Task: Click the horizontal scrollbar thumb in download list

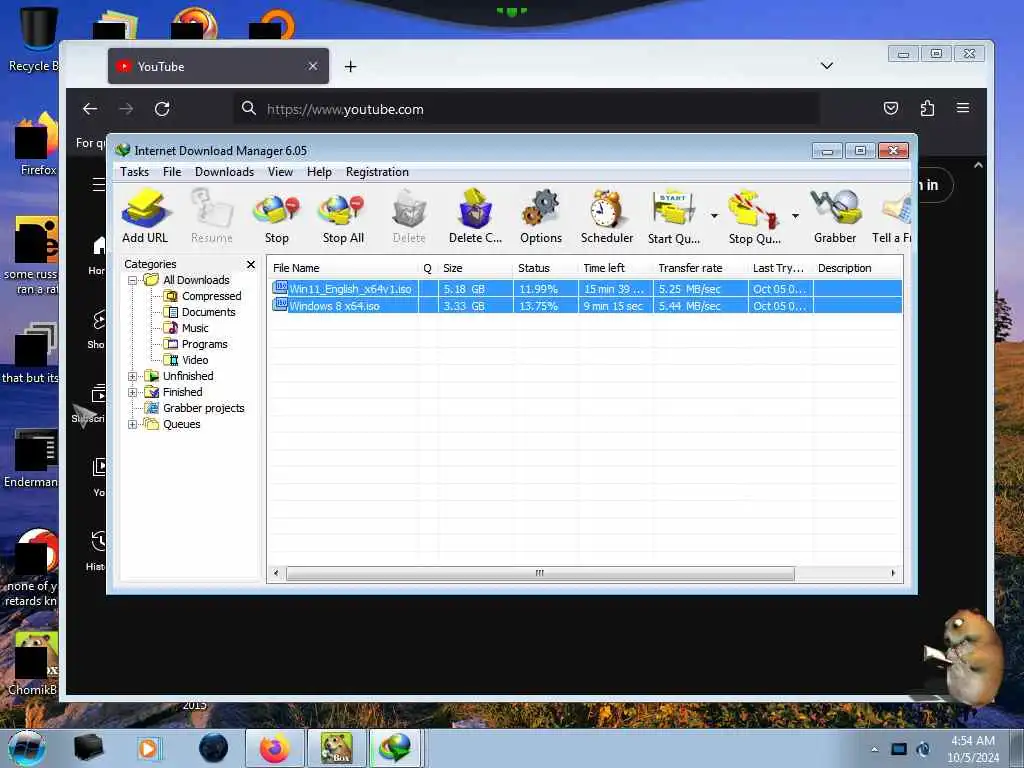Action: tap(540, 573)
